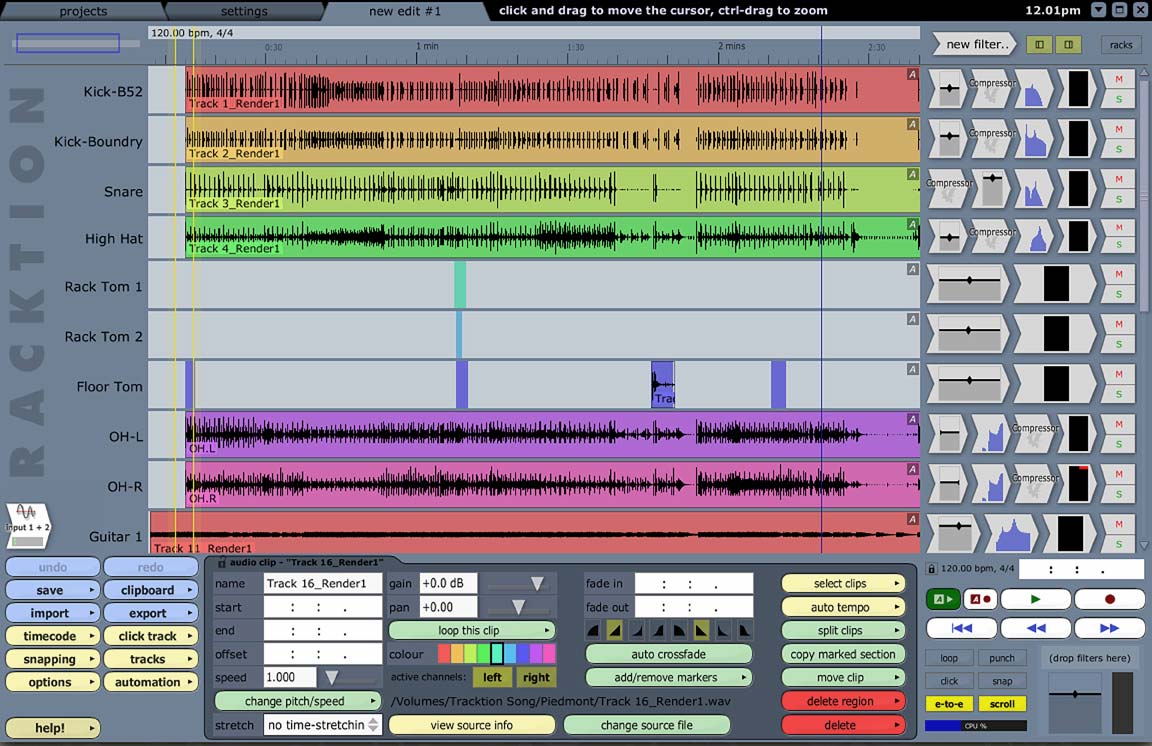Open the import popup menu
The width and height of the screenshot is (1152, 746).
coord(52,613)
